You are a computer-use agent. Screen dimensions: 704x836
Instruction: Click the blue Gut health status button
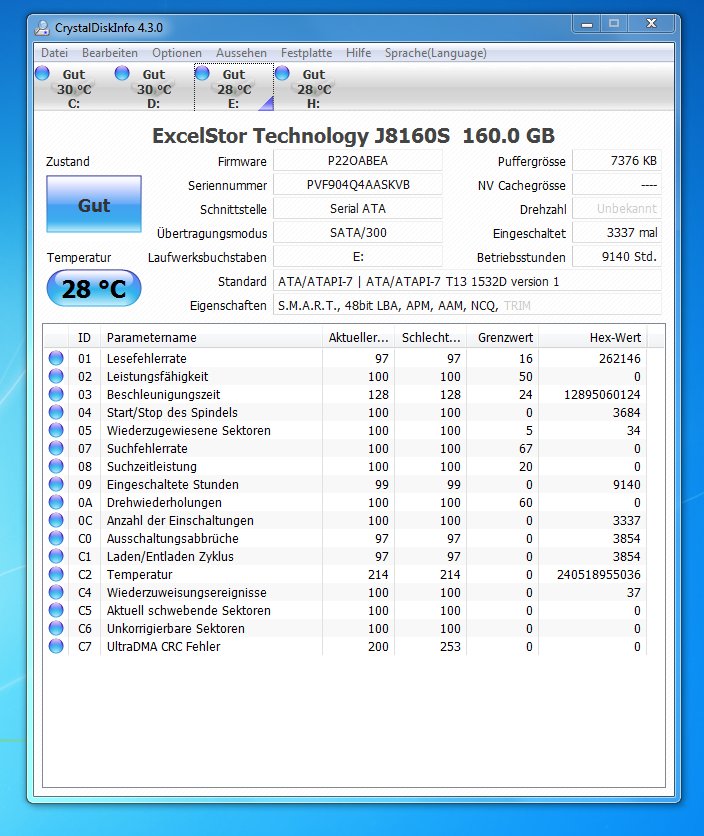[x=94, y=204]
